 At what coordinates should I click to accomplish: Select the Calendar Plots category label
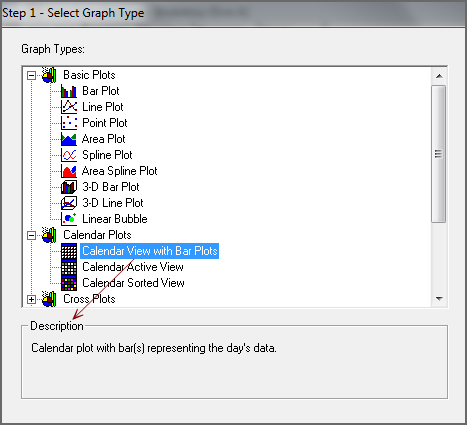pyautogui.click(x=97, y=235)
